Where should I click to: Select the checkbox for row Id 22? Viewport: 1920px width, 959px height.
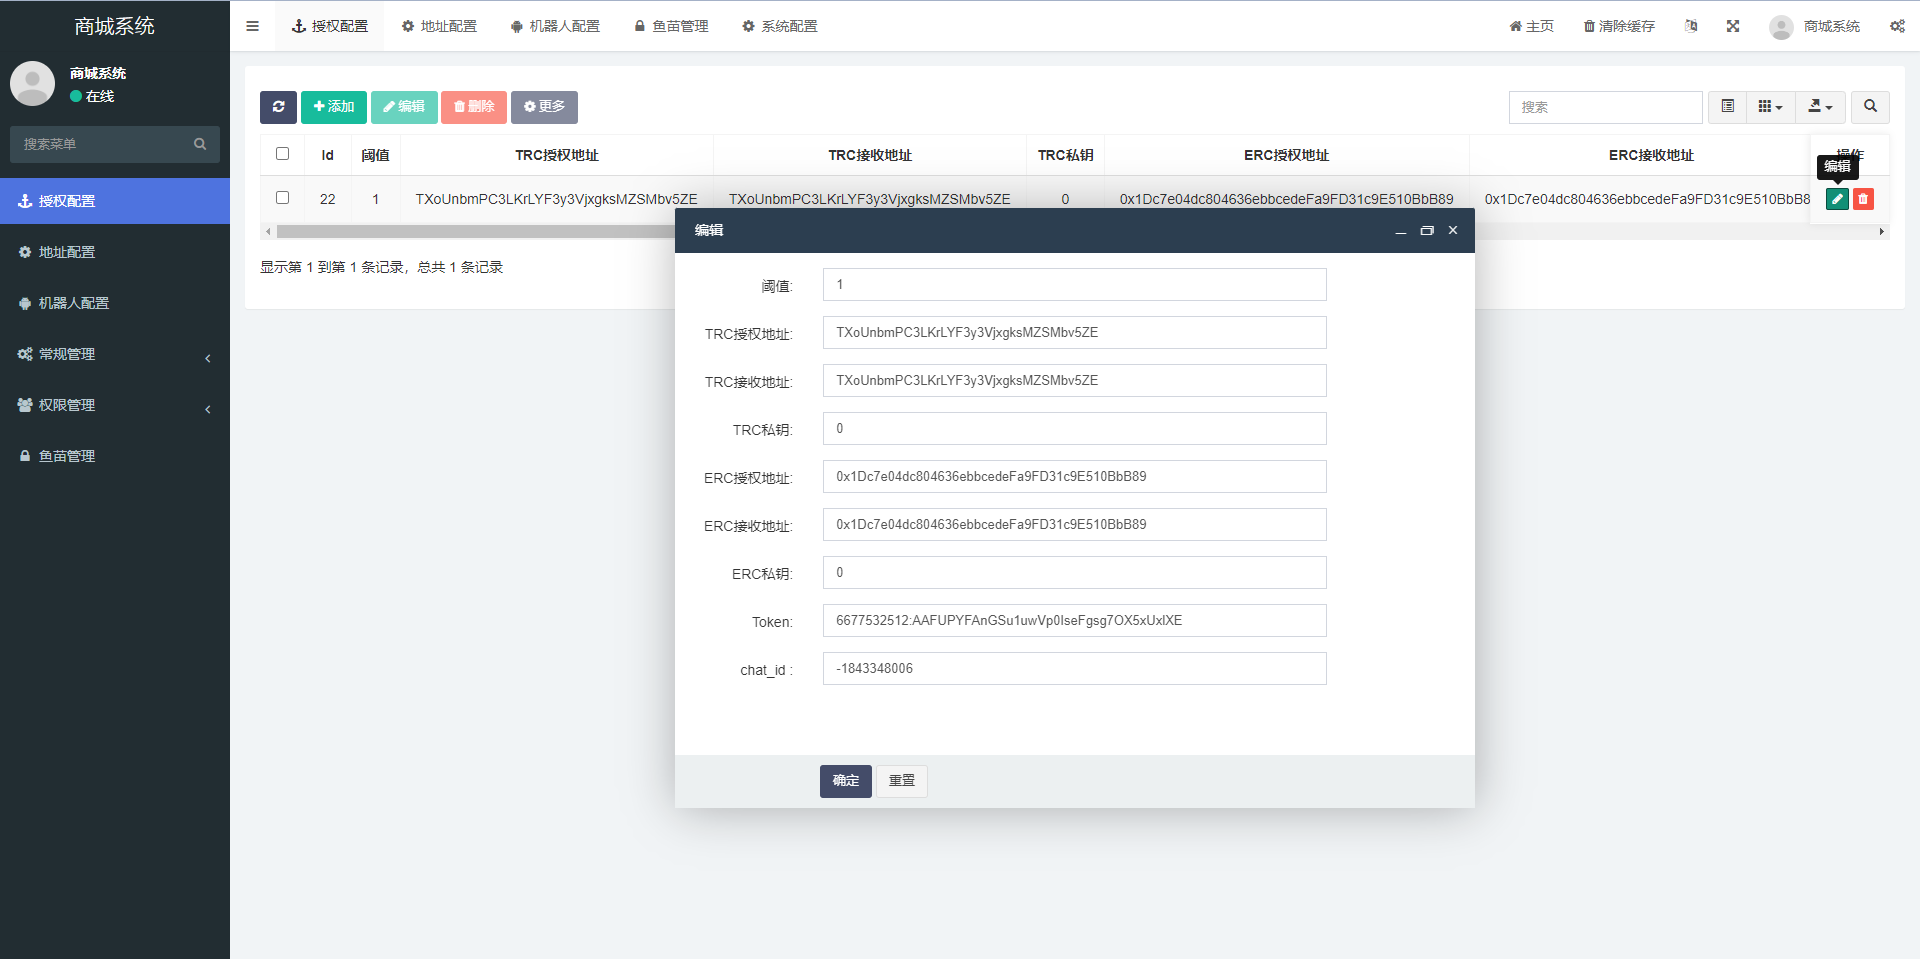[x=283, y=198]
